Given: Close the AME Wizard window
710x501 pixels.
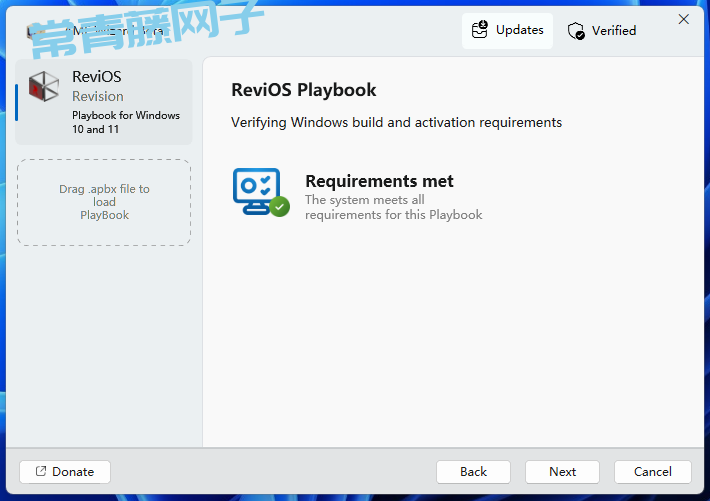Looking at the screenshot, I should [684, 19].
